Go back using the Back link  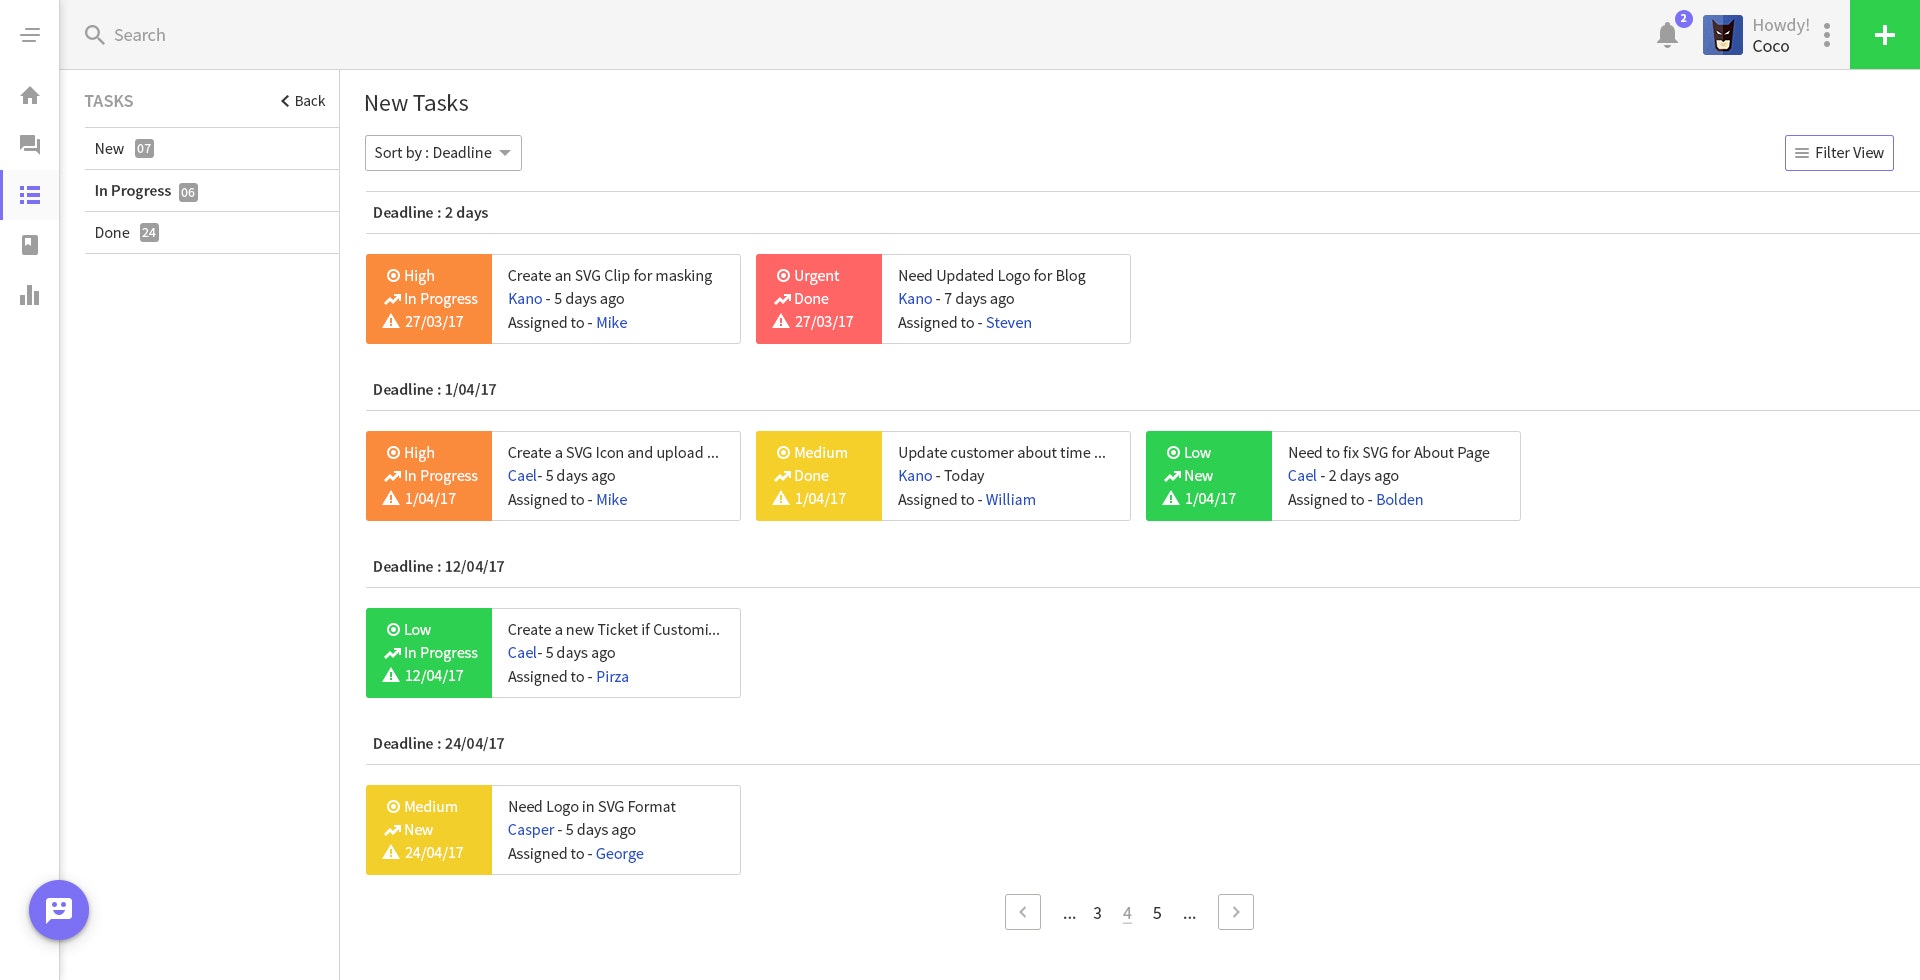[303, 101]
